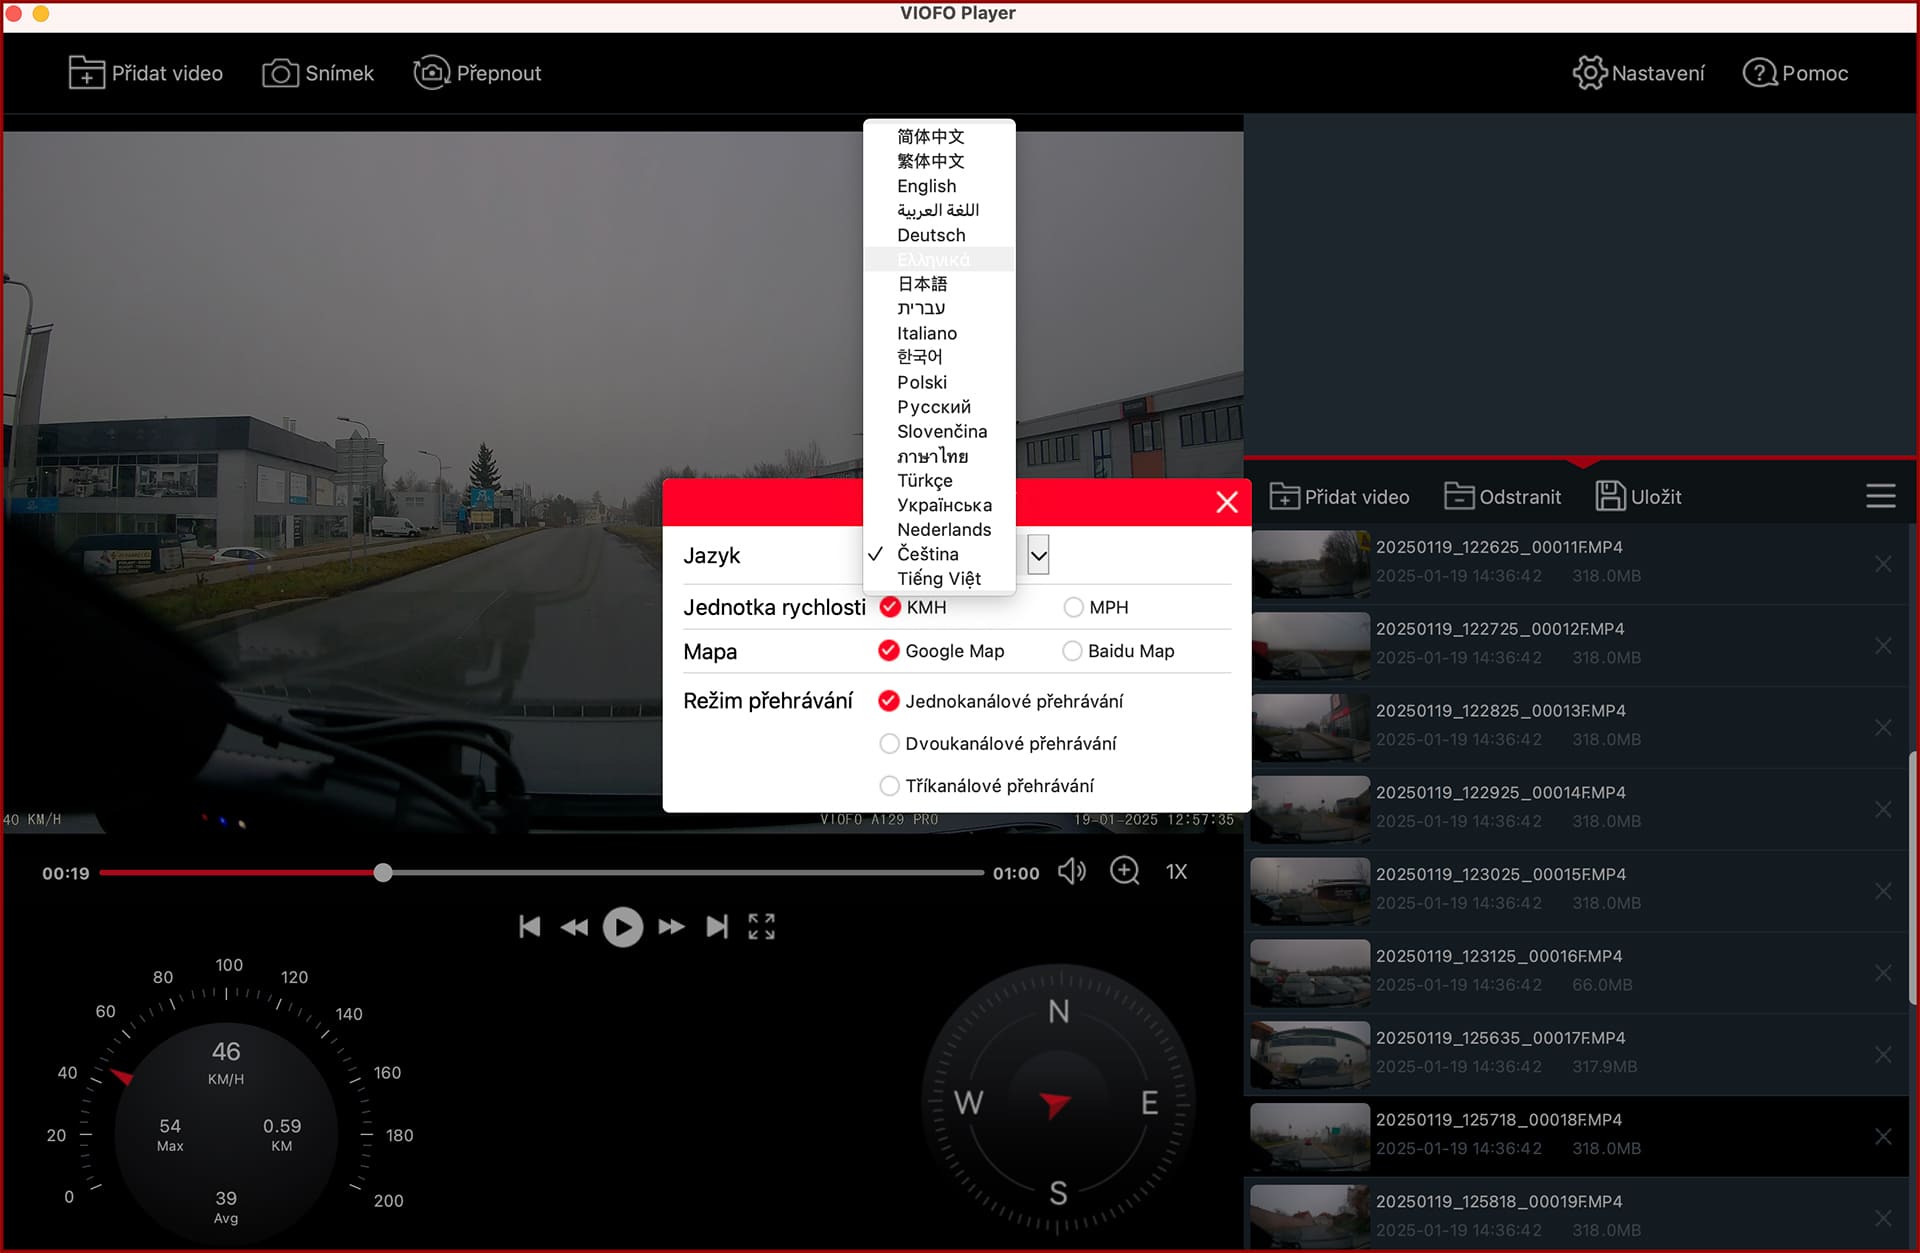Select the MPH speed unit

1073,607
